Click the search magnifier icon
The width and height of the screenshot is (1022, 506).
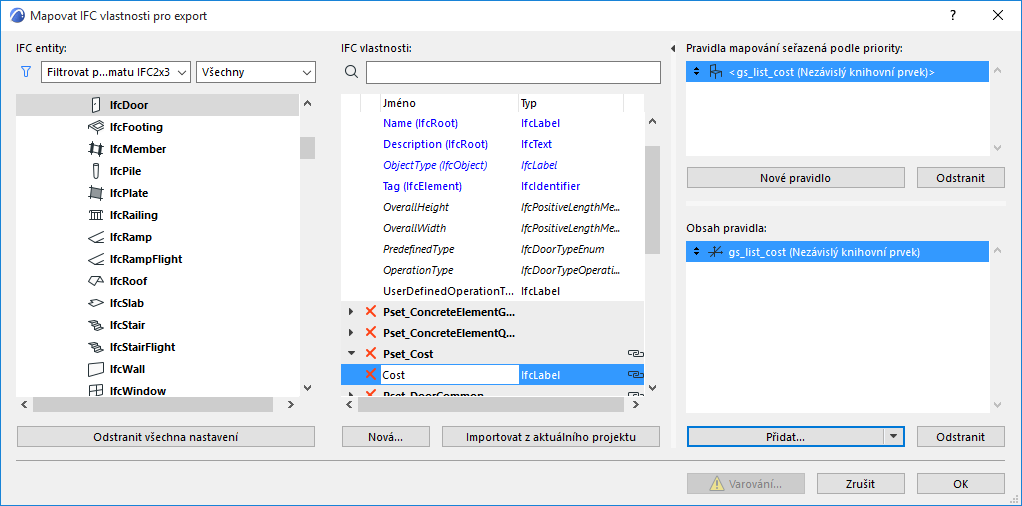(x=351, y=72)
